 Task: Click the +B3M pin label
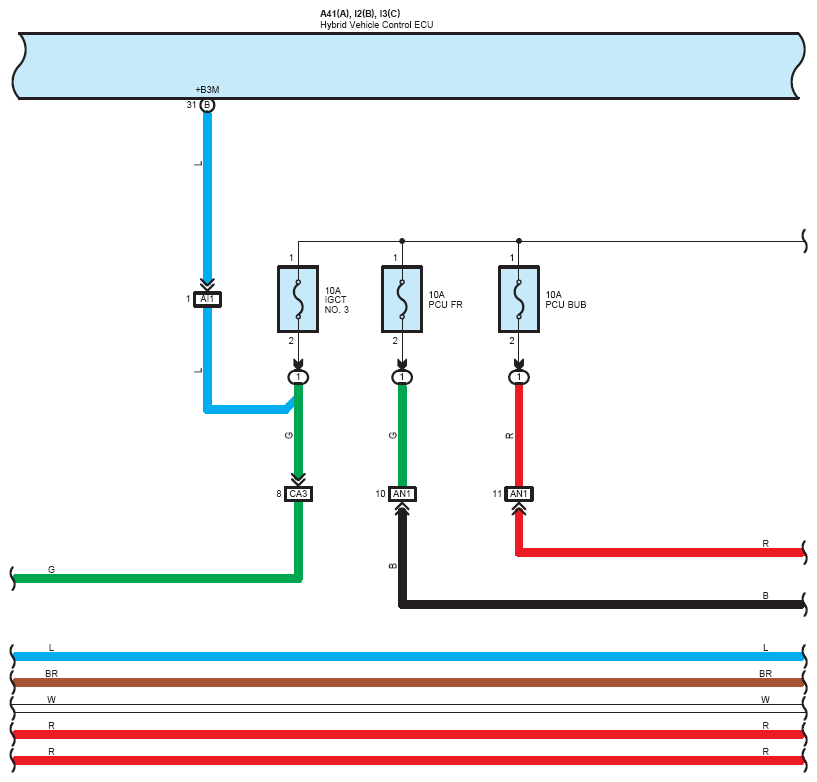pyautogui.click(x=207, y=90)
